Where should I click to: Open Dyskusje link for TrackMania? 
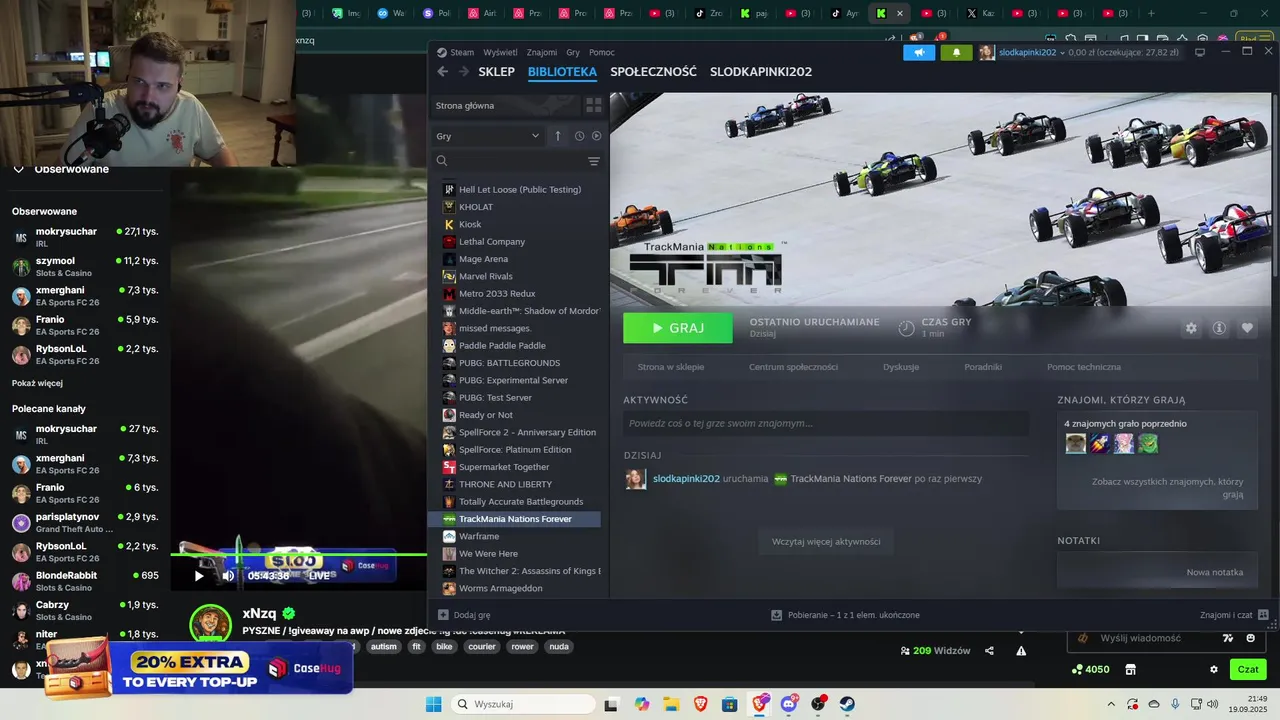pos(901,367)
